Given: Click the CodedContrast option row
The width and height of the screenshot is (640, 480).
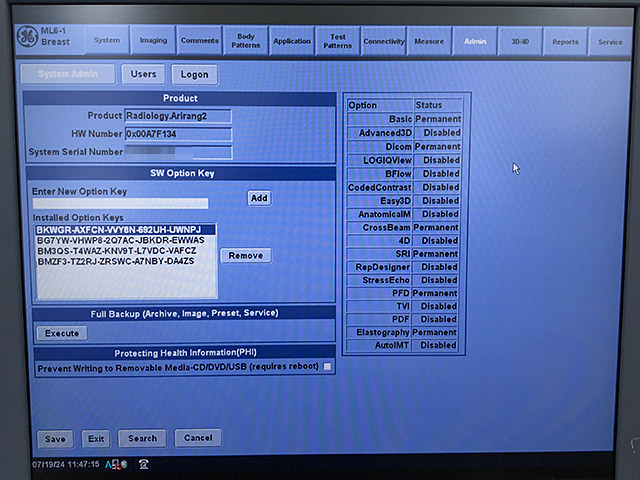Looking at the screenshot, I should [x=404, y=187].
